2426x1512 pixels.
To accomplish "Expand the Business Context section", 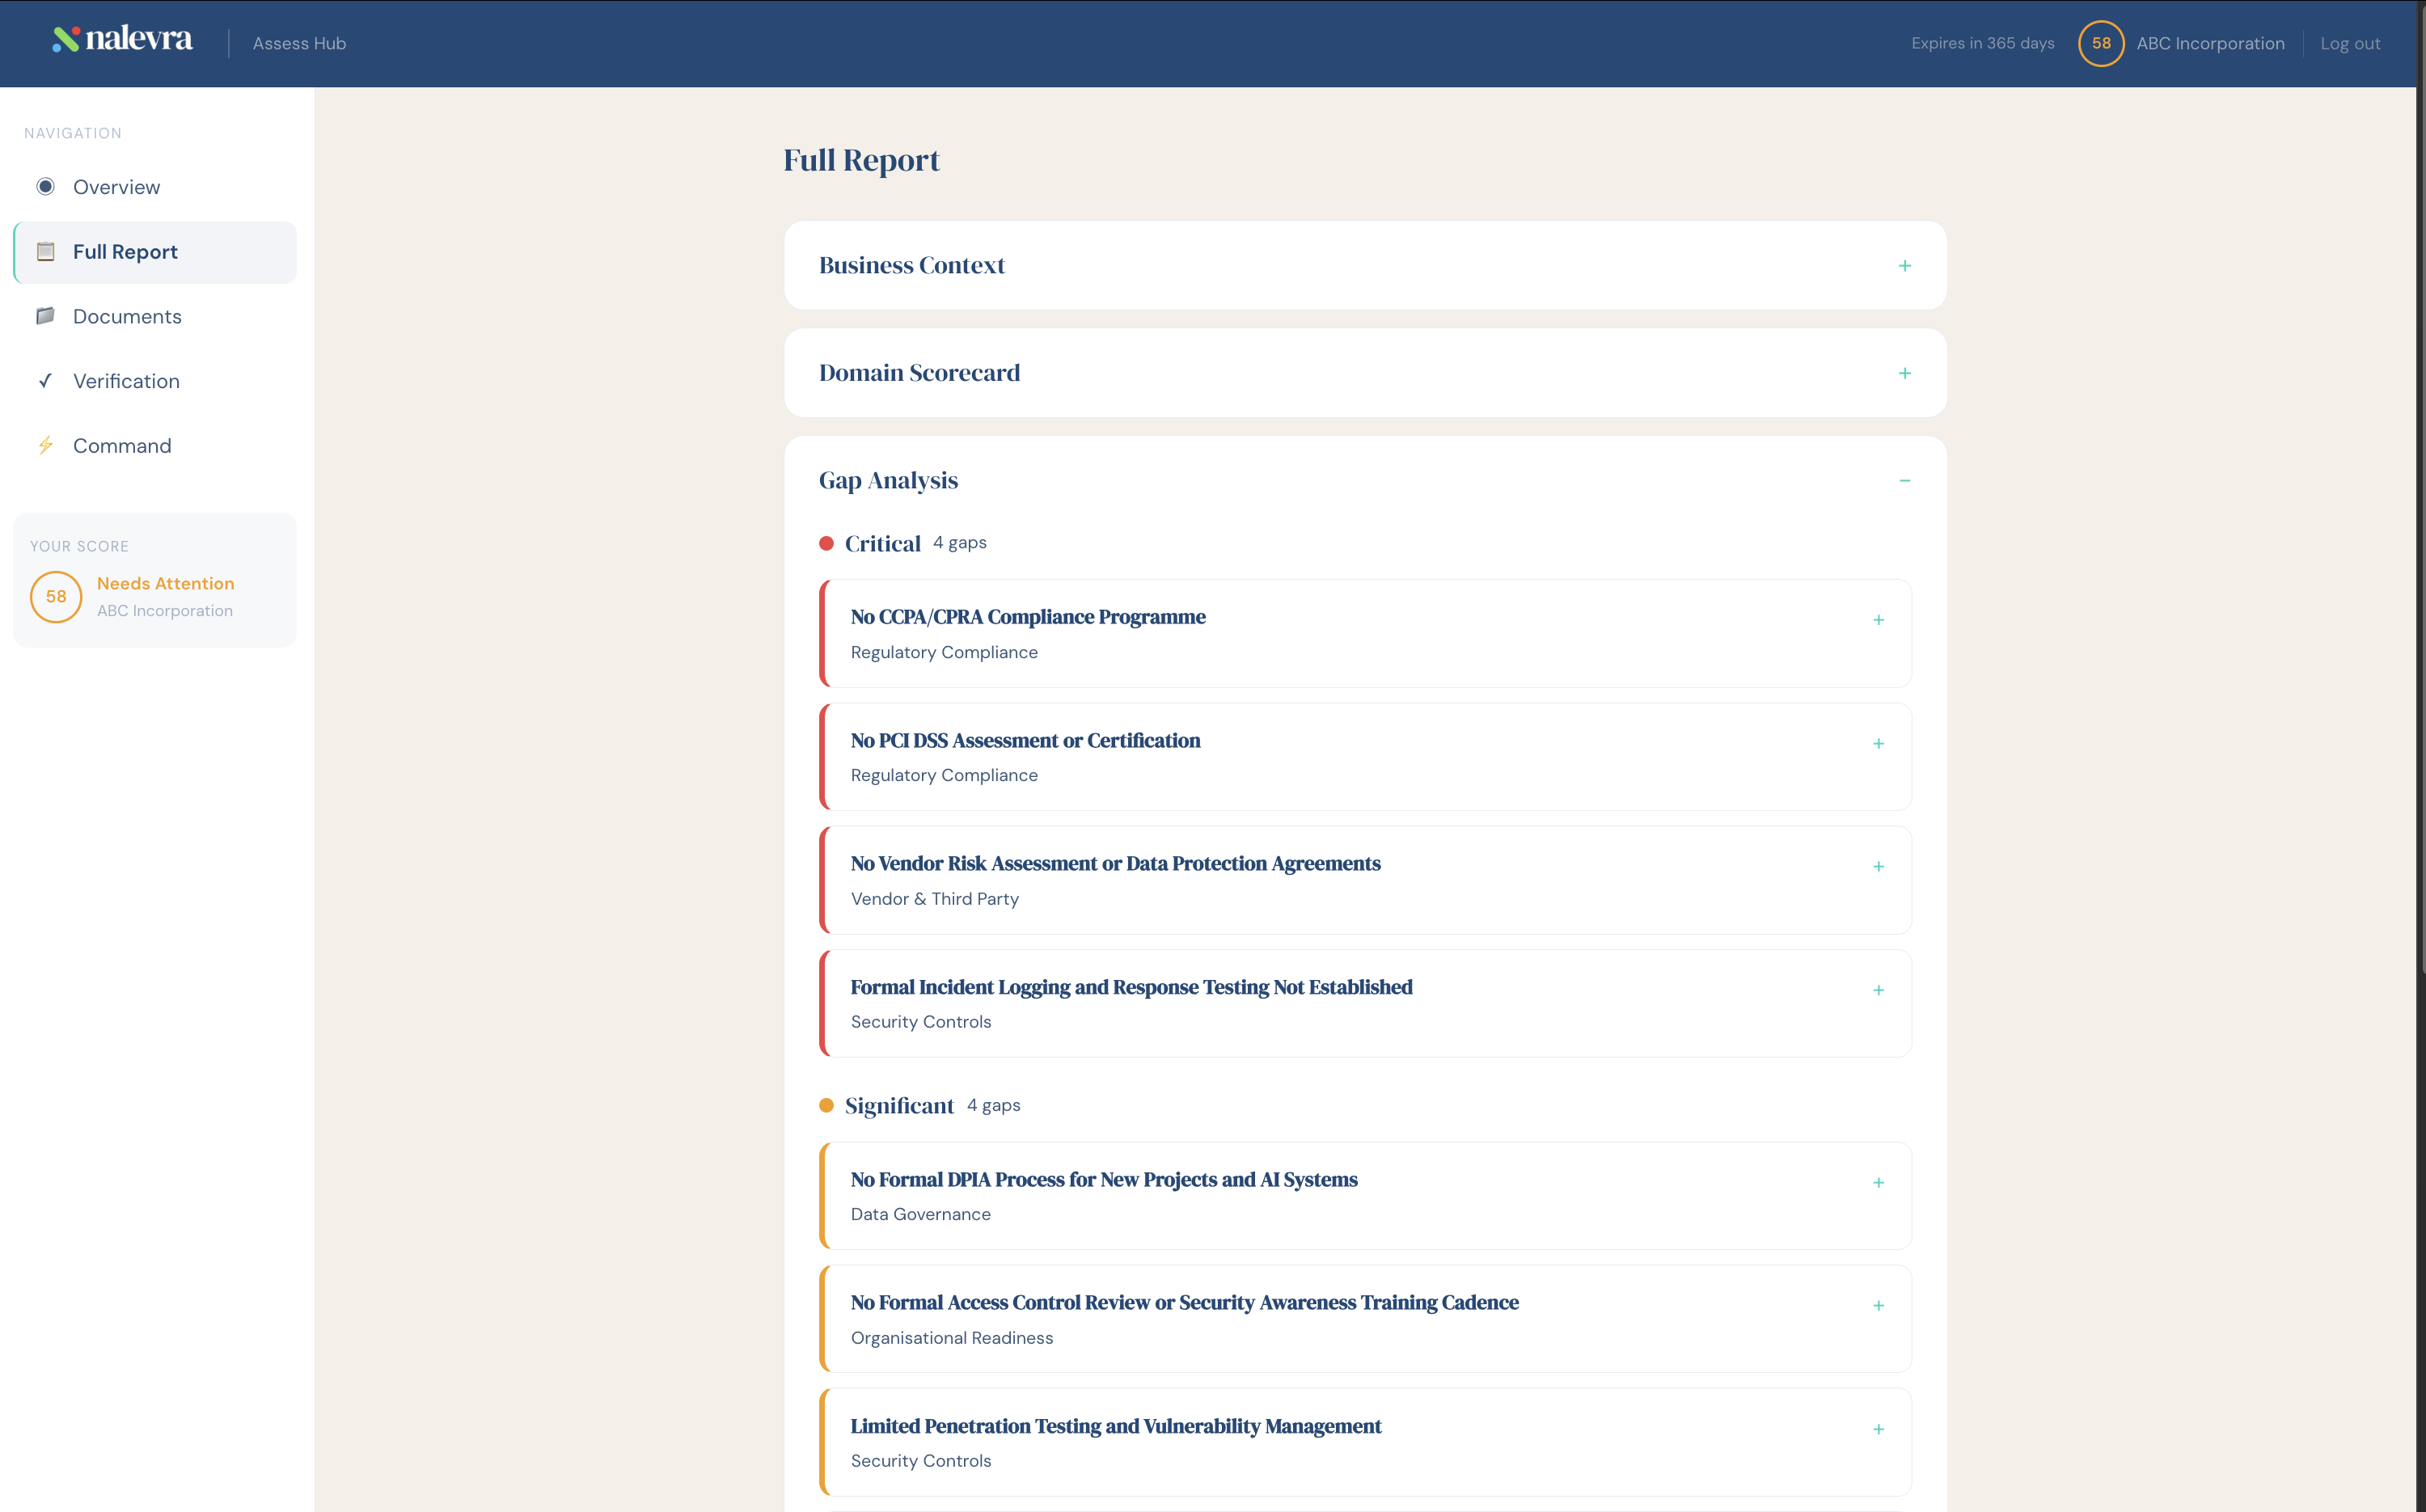I will click(1904, 266).
